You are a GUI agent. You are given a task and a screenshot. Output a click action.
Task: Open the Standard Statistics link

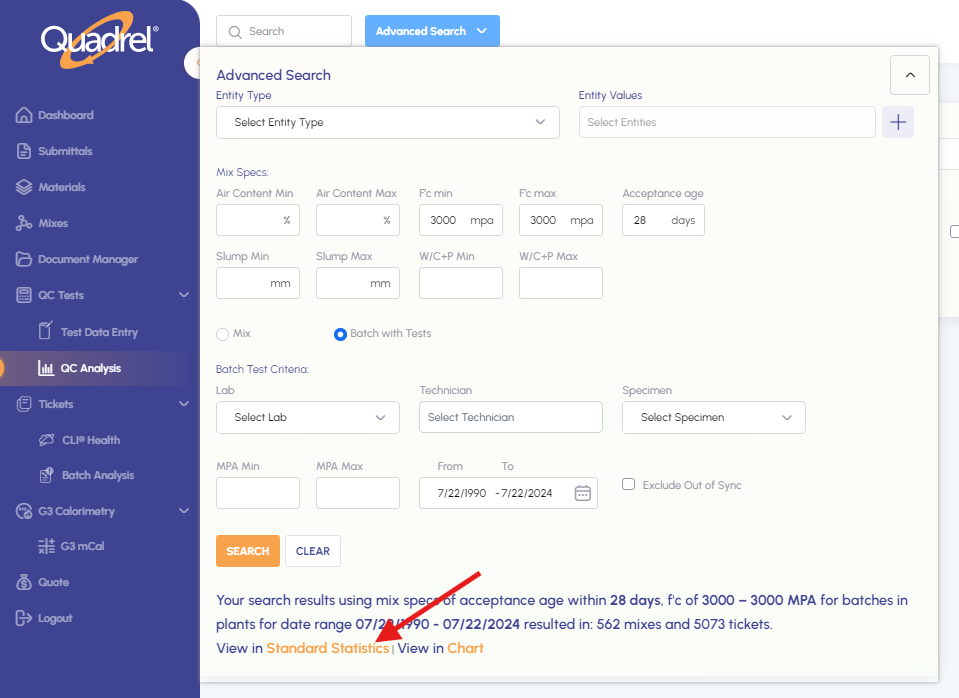327,648
